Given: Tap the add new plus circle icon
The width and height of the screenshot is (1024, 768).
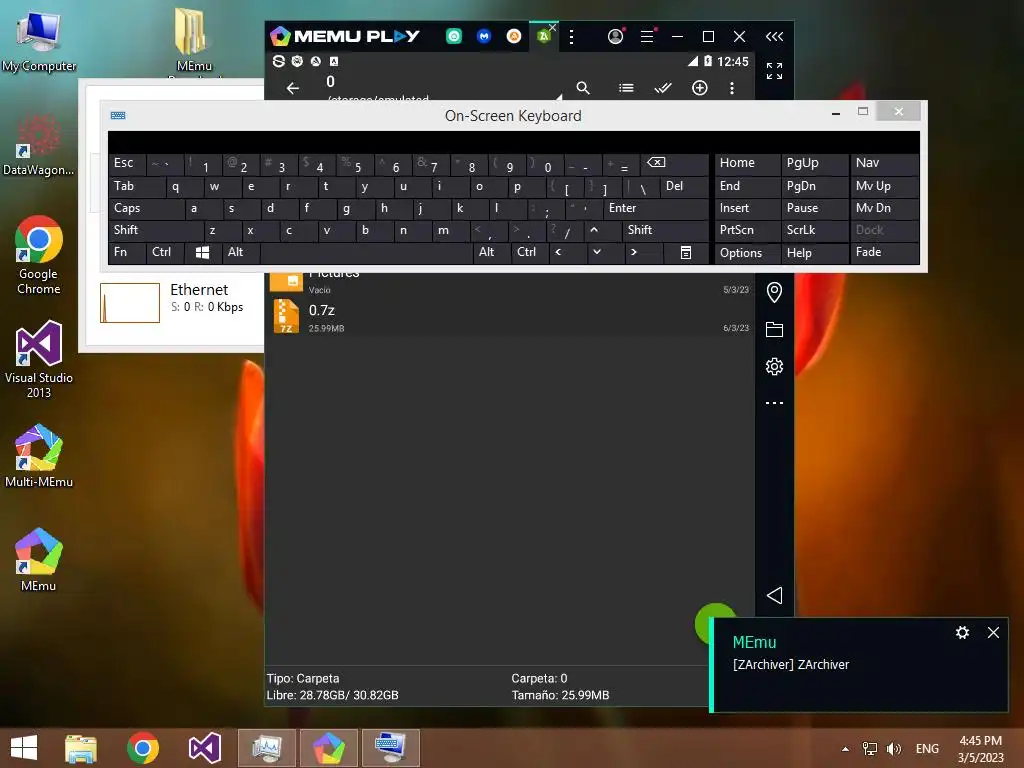Looking at the screenshot, I should [x=699, y=88].
